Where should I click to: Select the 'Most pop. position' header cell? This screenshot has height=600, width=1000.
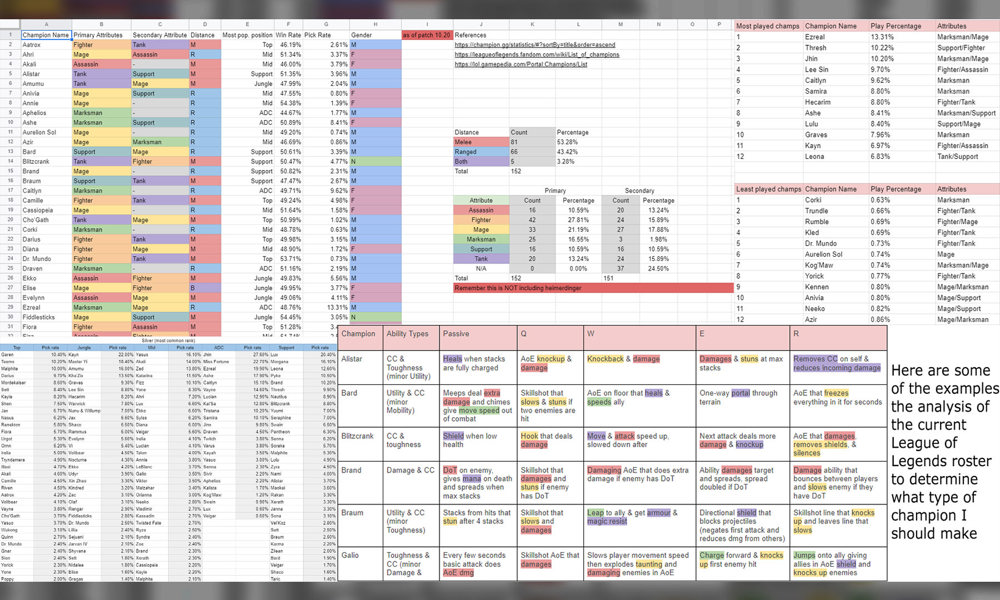(x=247, y=35)
